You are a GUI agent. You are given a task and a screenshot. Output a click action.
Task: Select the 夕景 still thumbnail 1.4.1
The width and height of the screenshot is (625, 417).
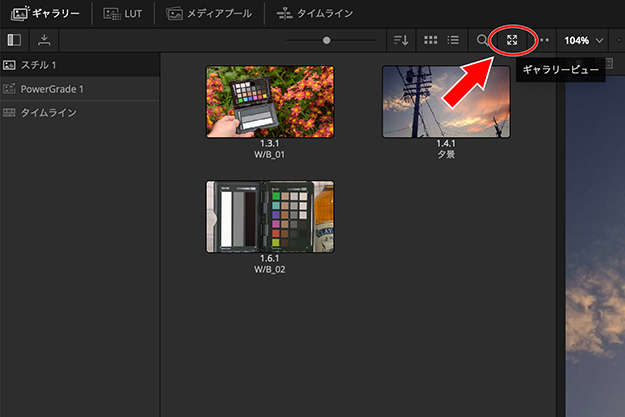pyautogui.click(x=446, y=102)
